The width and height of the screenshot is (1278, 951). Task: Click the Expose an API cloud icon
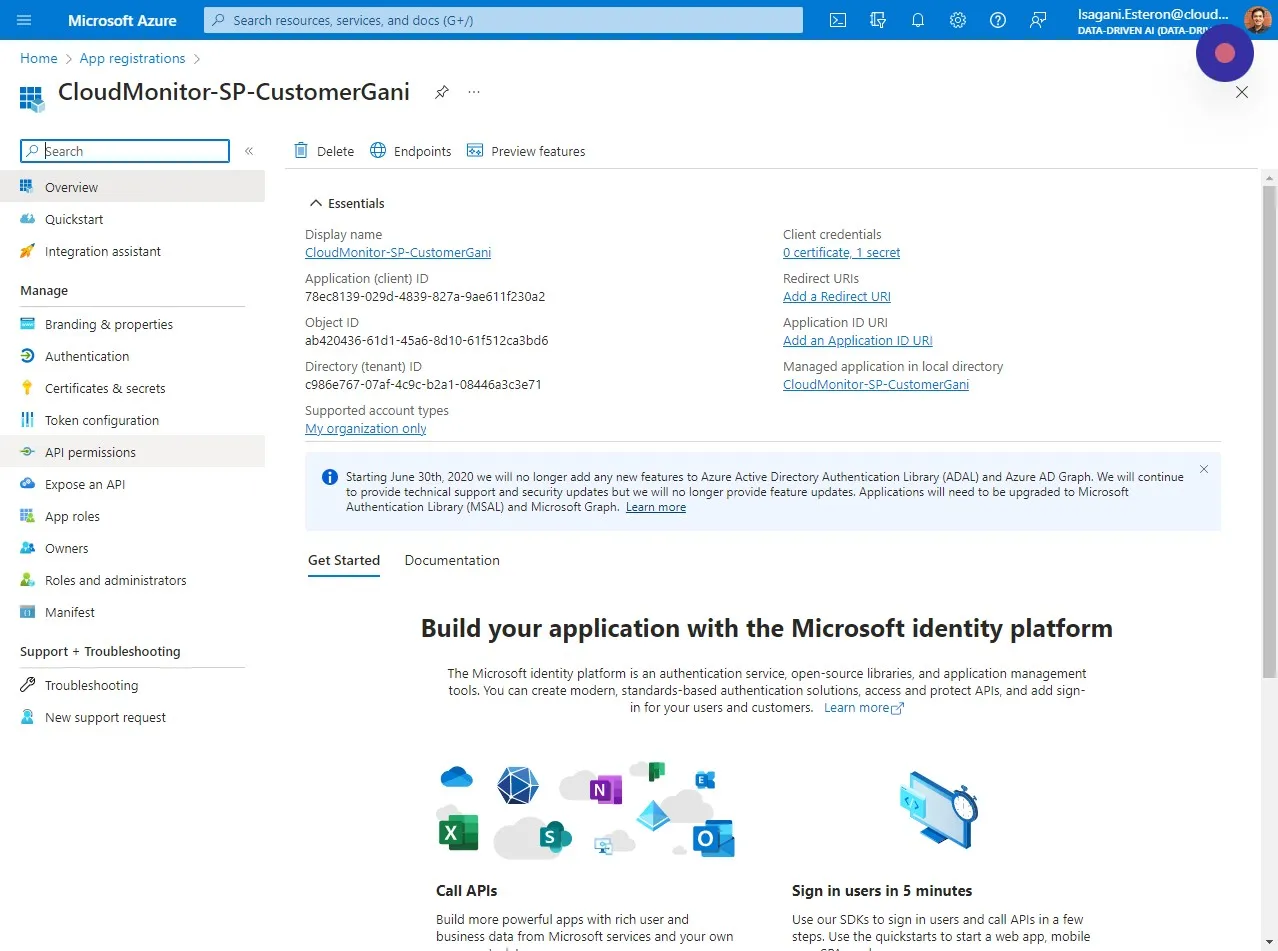(27, 484)
